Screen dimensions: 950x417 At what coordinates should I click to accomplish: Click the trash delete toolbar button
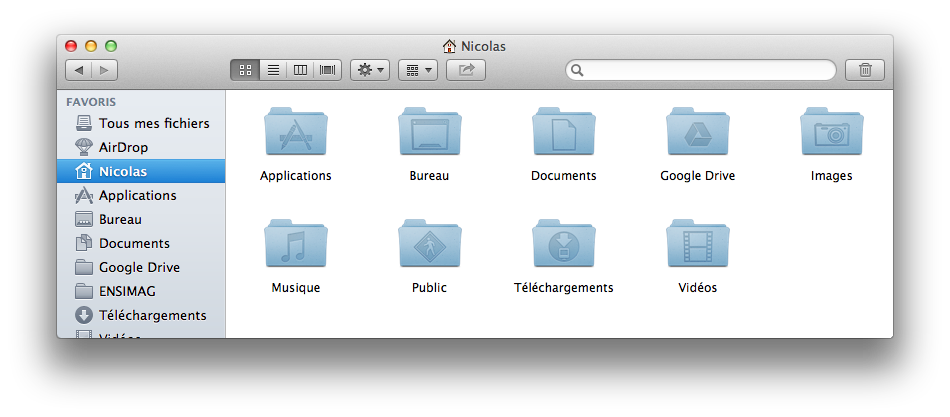point(865,70)
